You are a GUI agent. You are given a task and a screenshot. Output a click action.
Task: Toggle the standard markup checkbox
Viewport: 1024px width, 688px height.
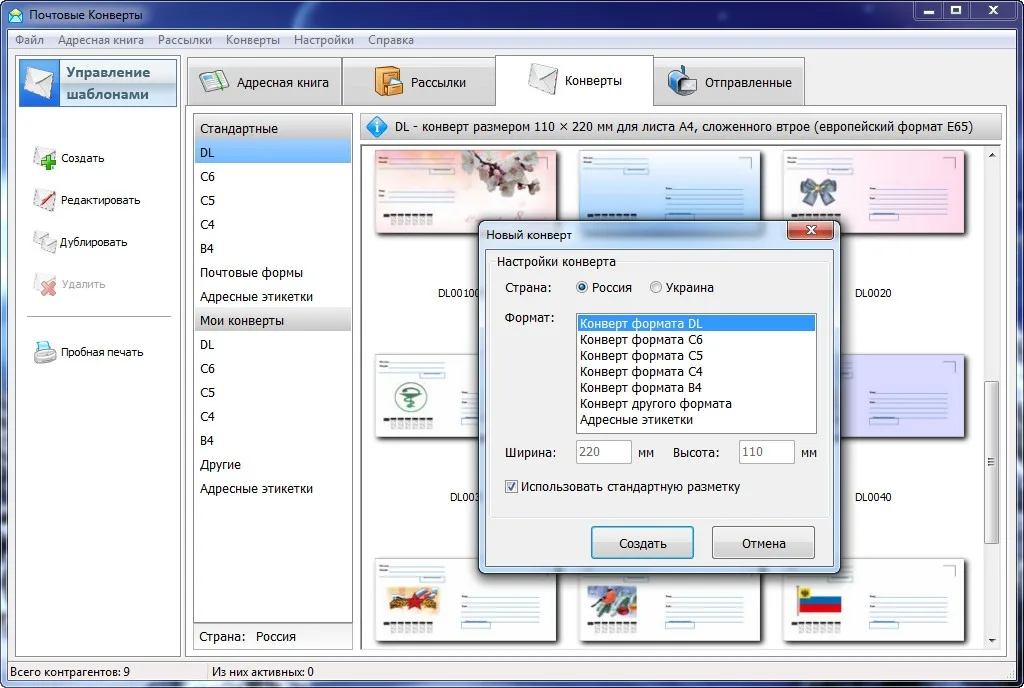coord(512,487)
